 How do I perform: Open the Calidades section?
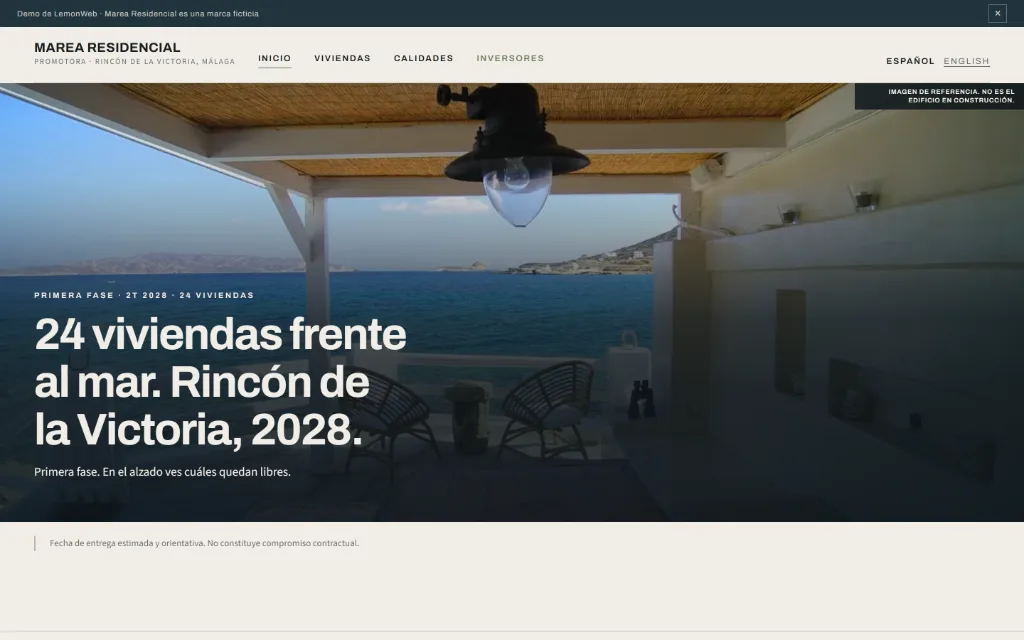(x=423, y=58)
